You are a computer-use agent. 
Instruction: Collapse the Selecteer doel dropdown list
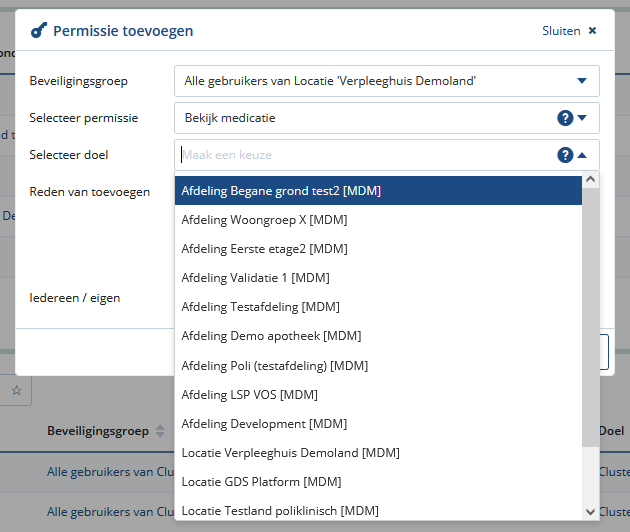(582, 155)
